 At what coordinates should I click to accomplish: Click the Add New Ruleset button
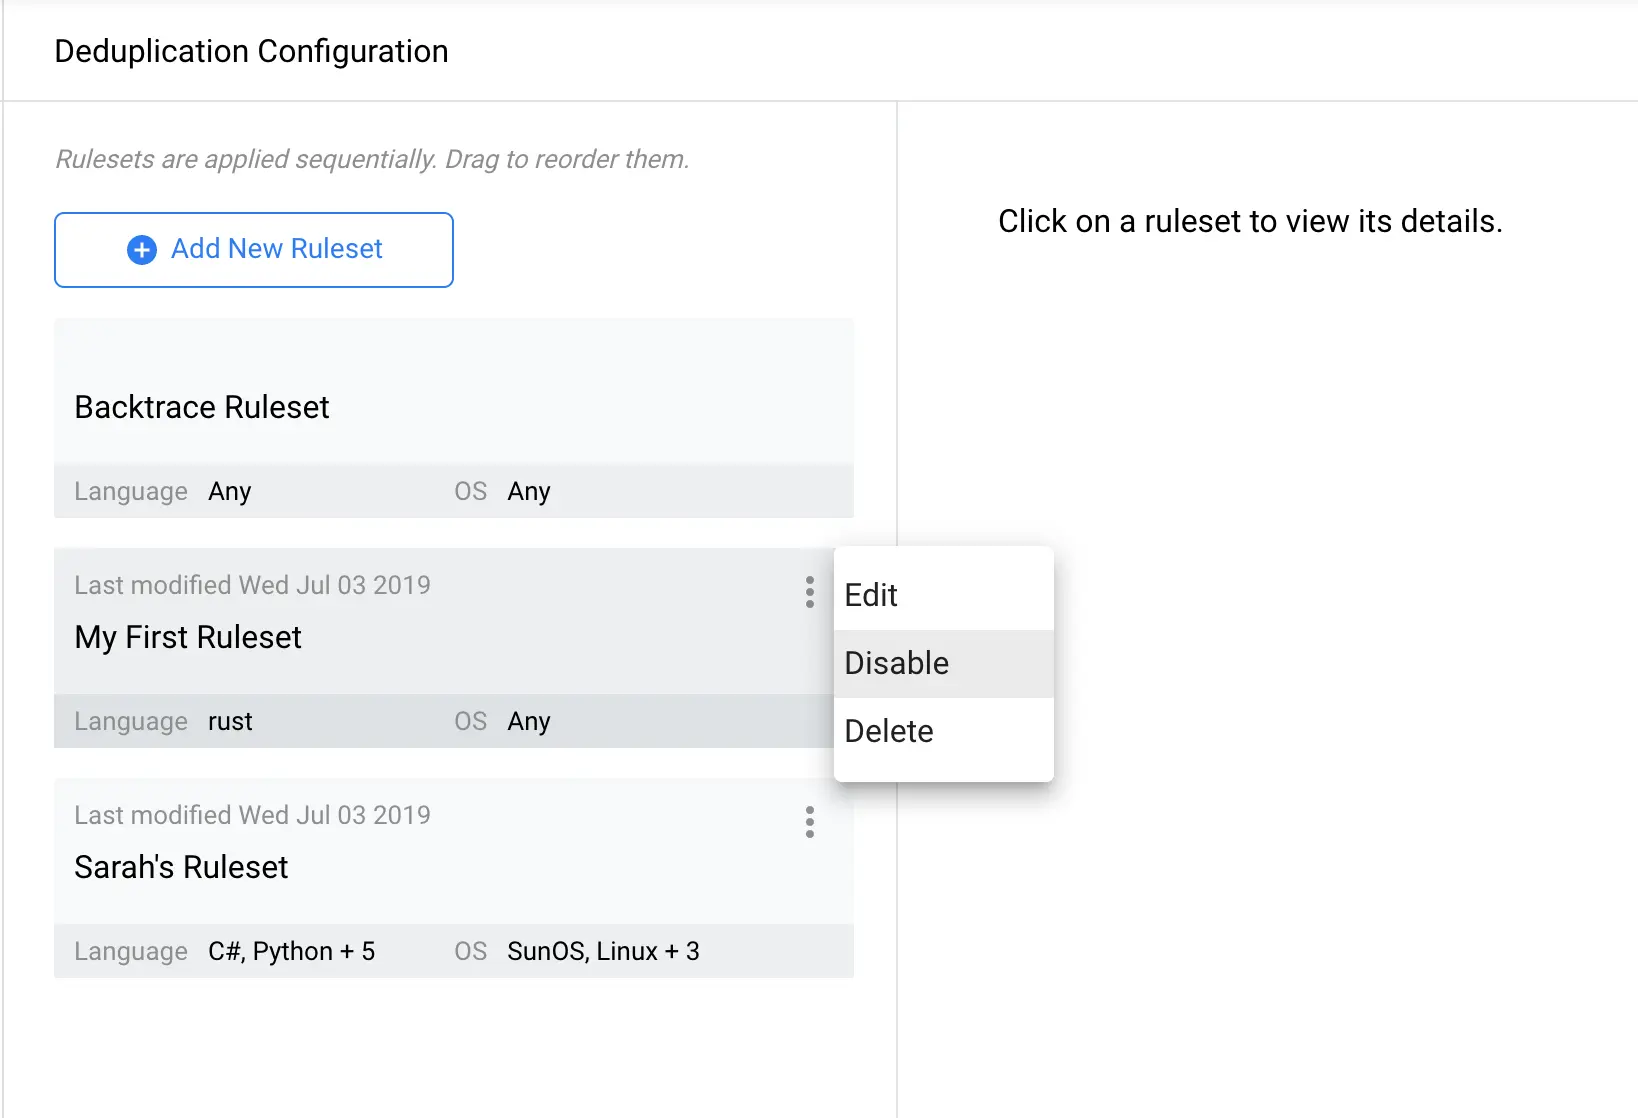click(254, 249)
